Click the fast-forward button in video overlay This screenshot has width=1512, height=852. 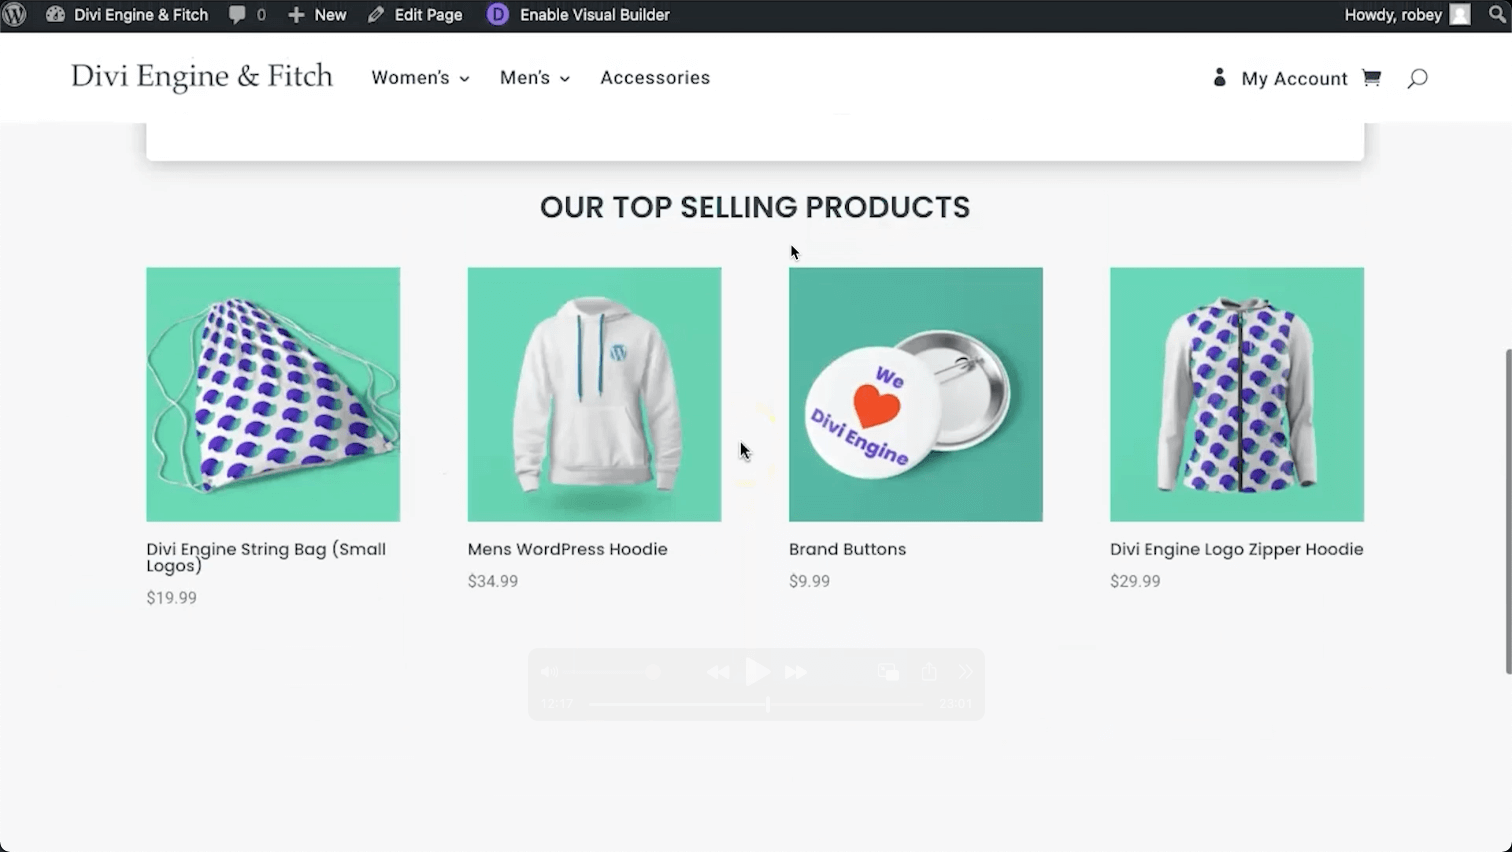(x=796, y=673)
